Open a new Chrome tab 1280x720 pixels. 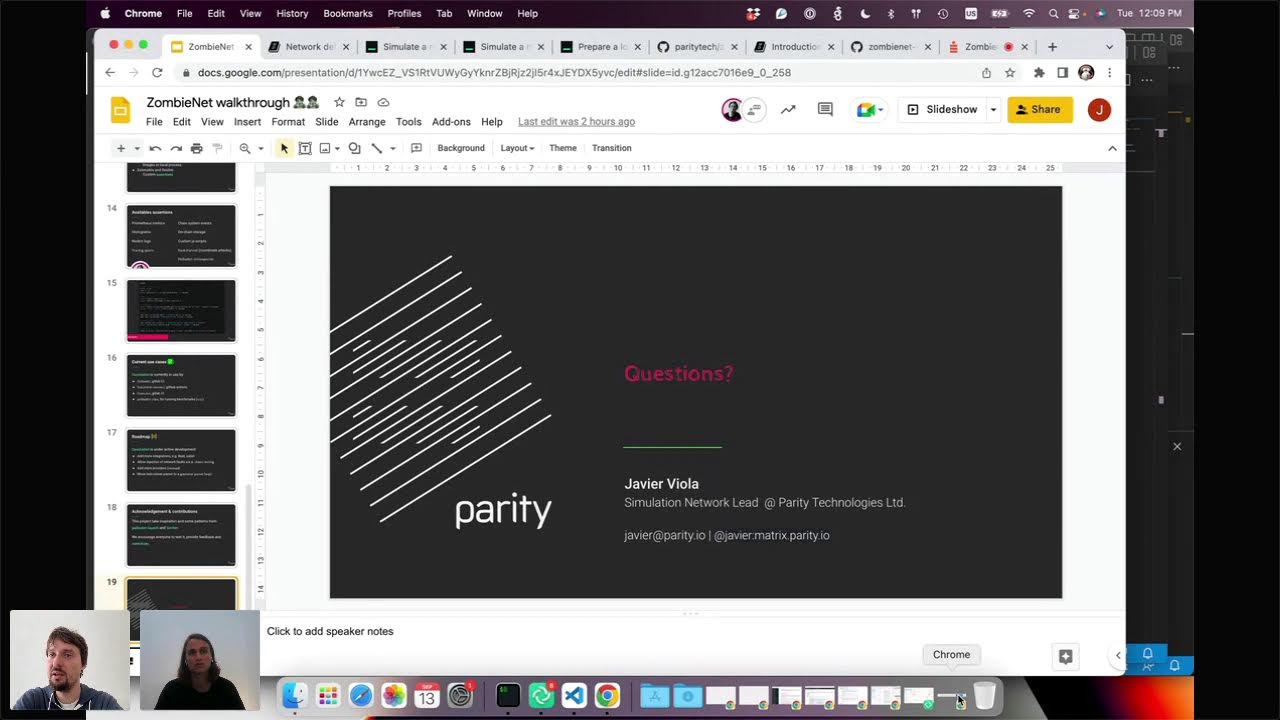point(1052,47)
